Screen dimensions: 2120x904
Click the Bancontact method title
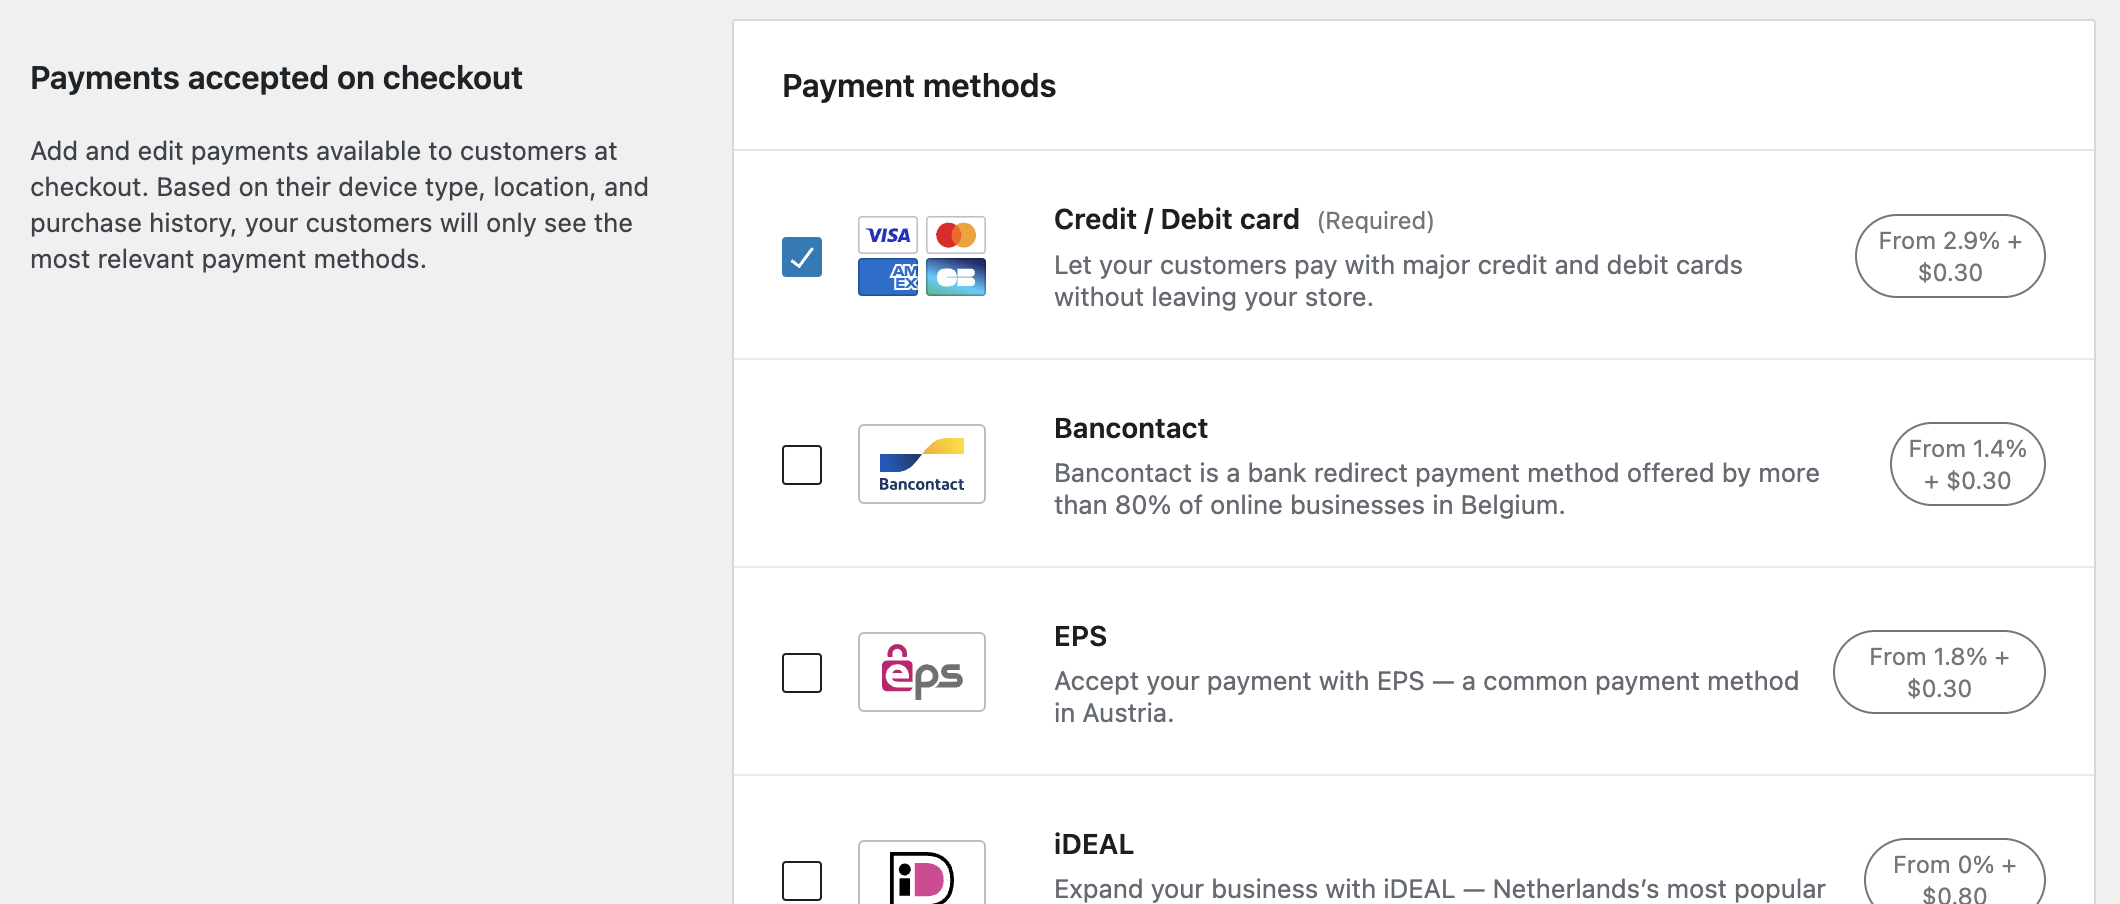[1131, 428]
